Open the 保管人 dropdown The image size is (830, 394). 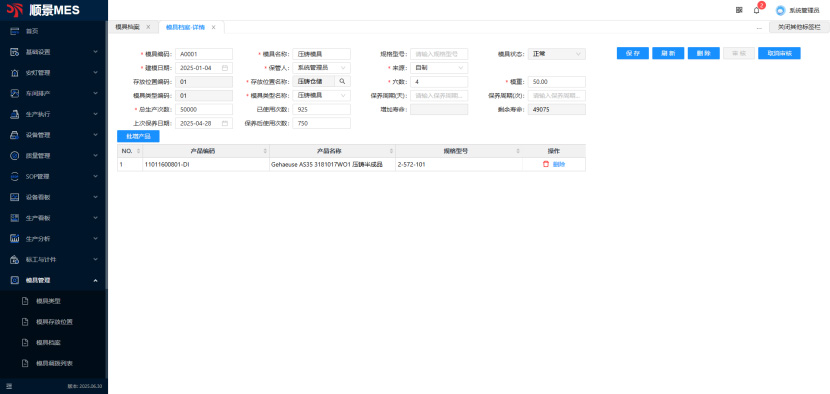(x=321, y=68)
